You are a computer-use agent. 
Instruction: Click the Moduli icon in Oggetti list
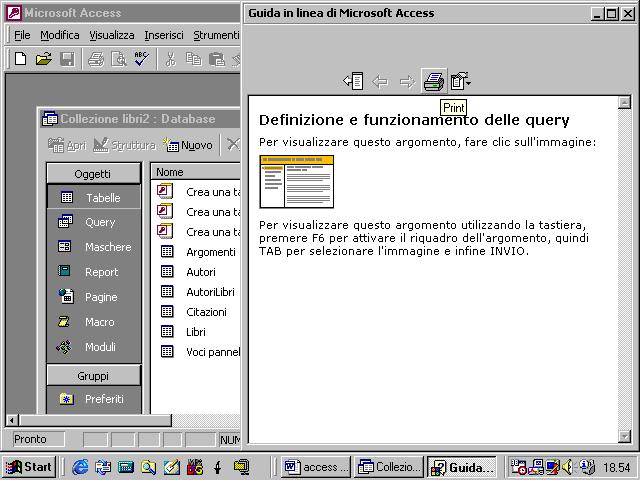(64, 347)
